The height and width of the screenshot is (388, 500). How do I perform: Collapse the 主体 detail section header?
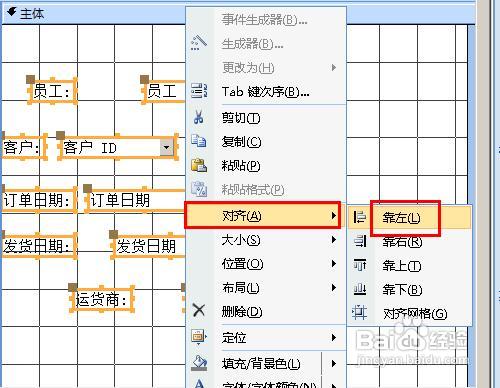pos(12,12)
